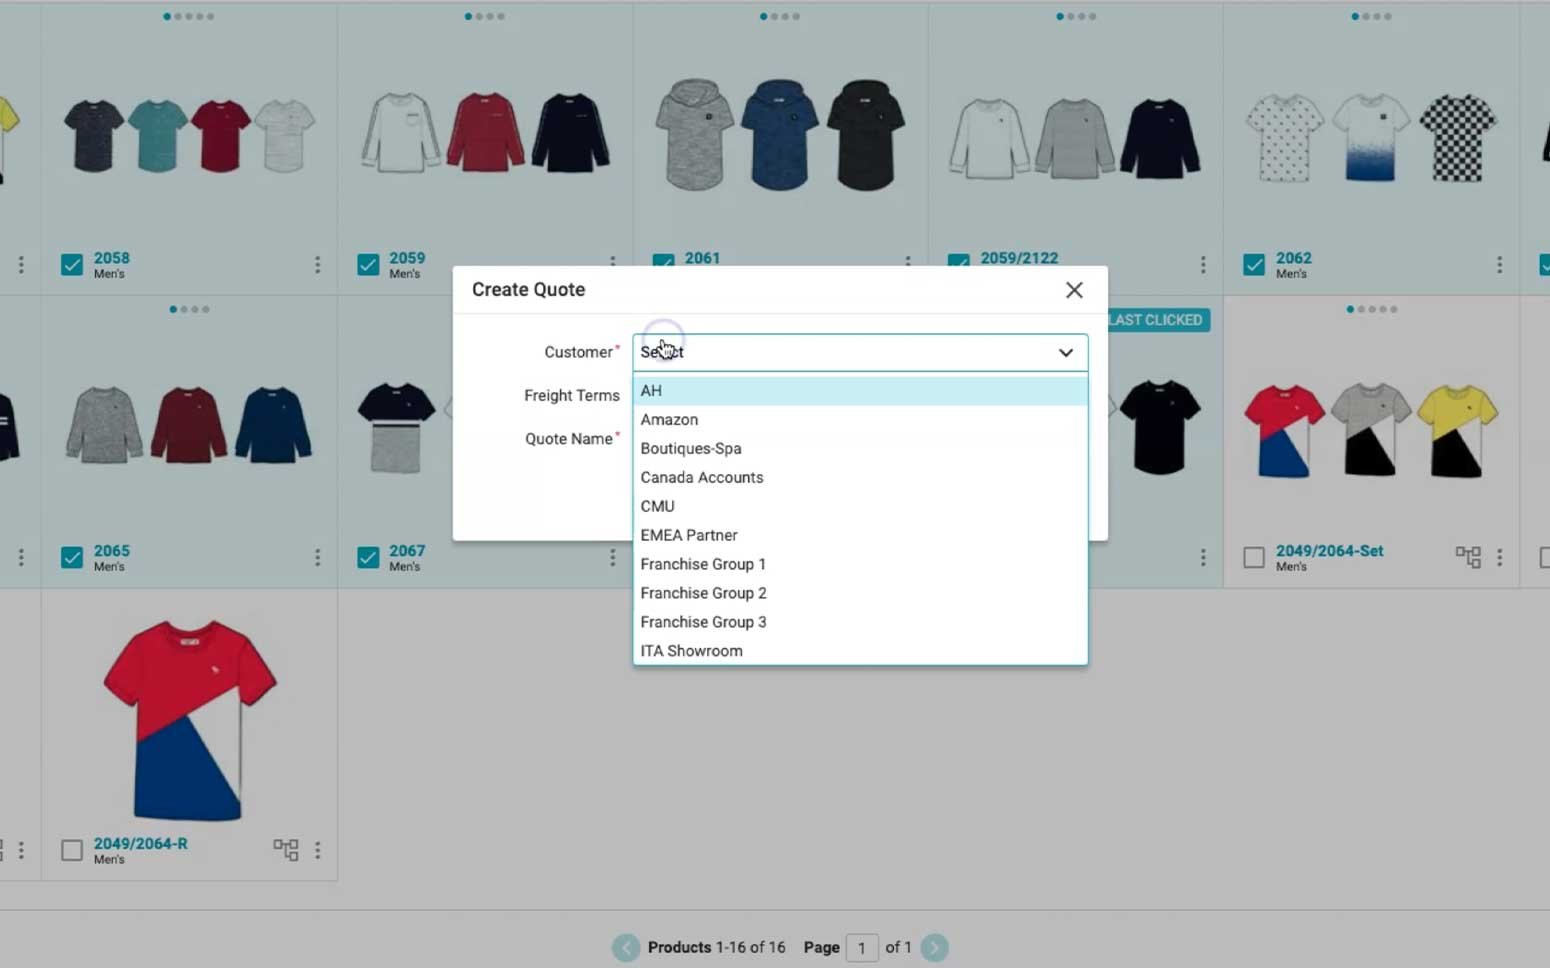This screenshot has height=968, width=1550.
Task: Uncheck the checkbox on product 2058
Action: (x=71, y=264)
